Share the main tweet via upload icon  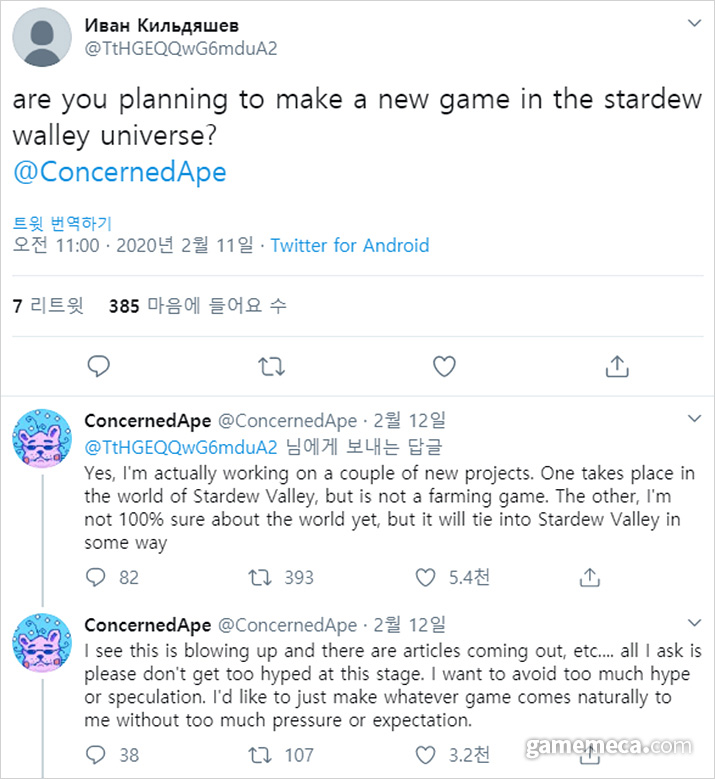click(617, 366)
